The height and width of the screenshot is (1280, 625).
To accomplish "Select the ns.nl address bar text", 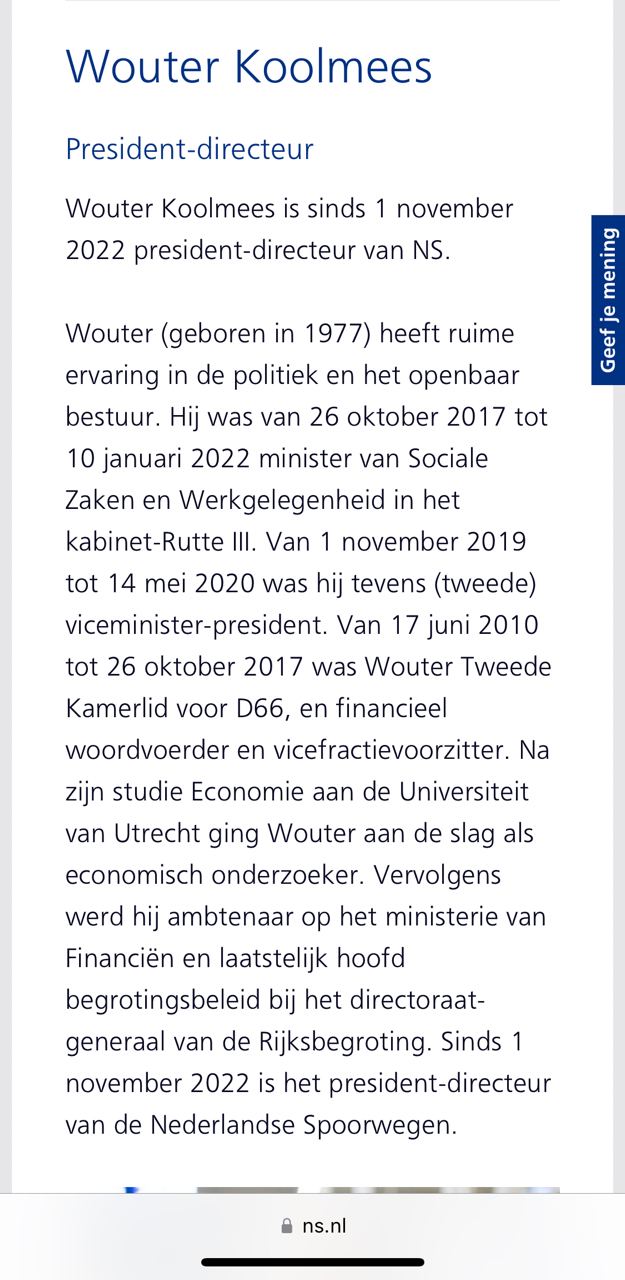I will (323, 1226).
